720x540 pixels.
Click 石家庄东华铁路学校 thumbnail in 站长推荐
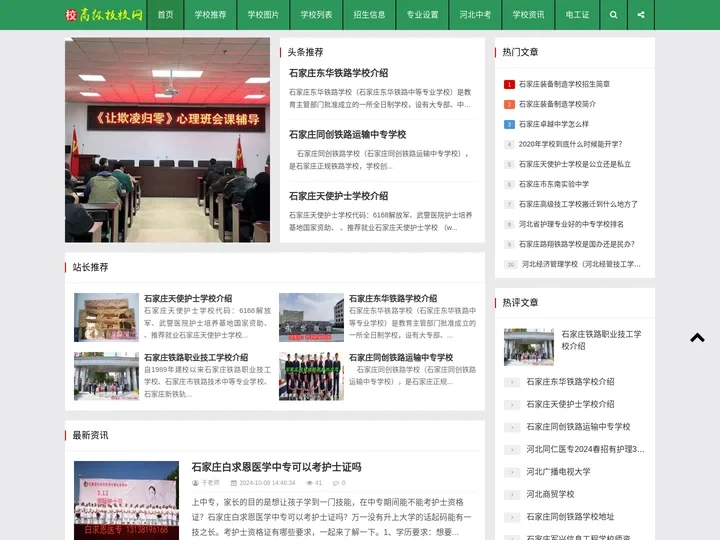pyautogui.click(x=311, y=317)
